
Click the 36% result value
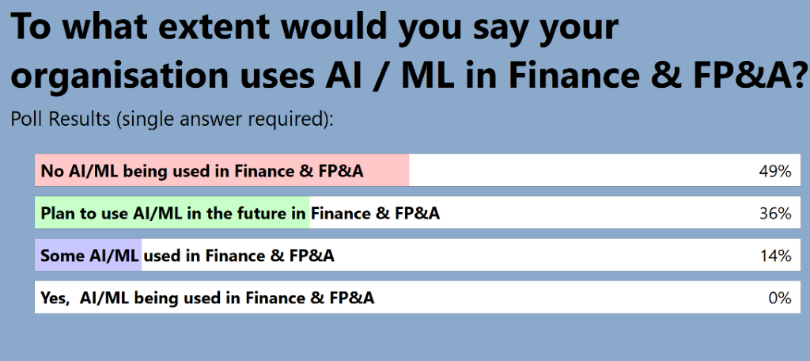point(775,213)
